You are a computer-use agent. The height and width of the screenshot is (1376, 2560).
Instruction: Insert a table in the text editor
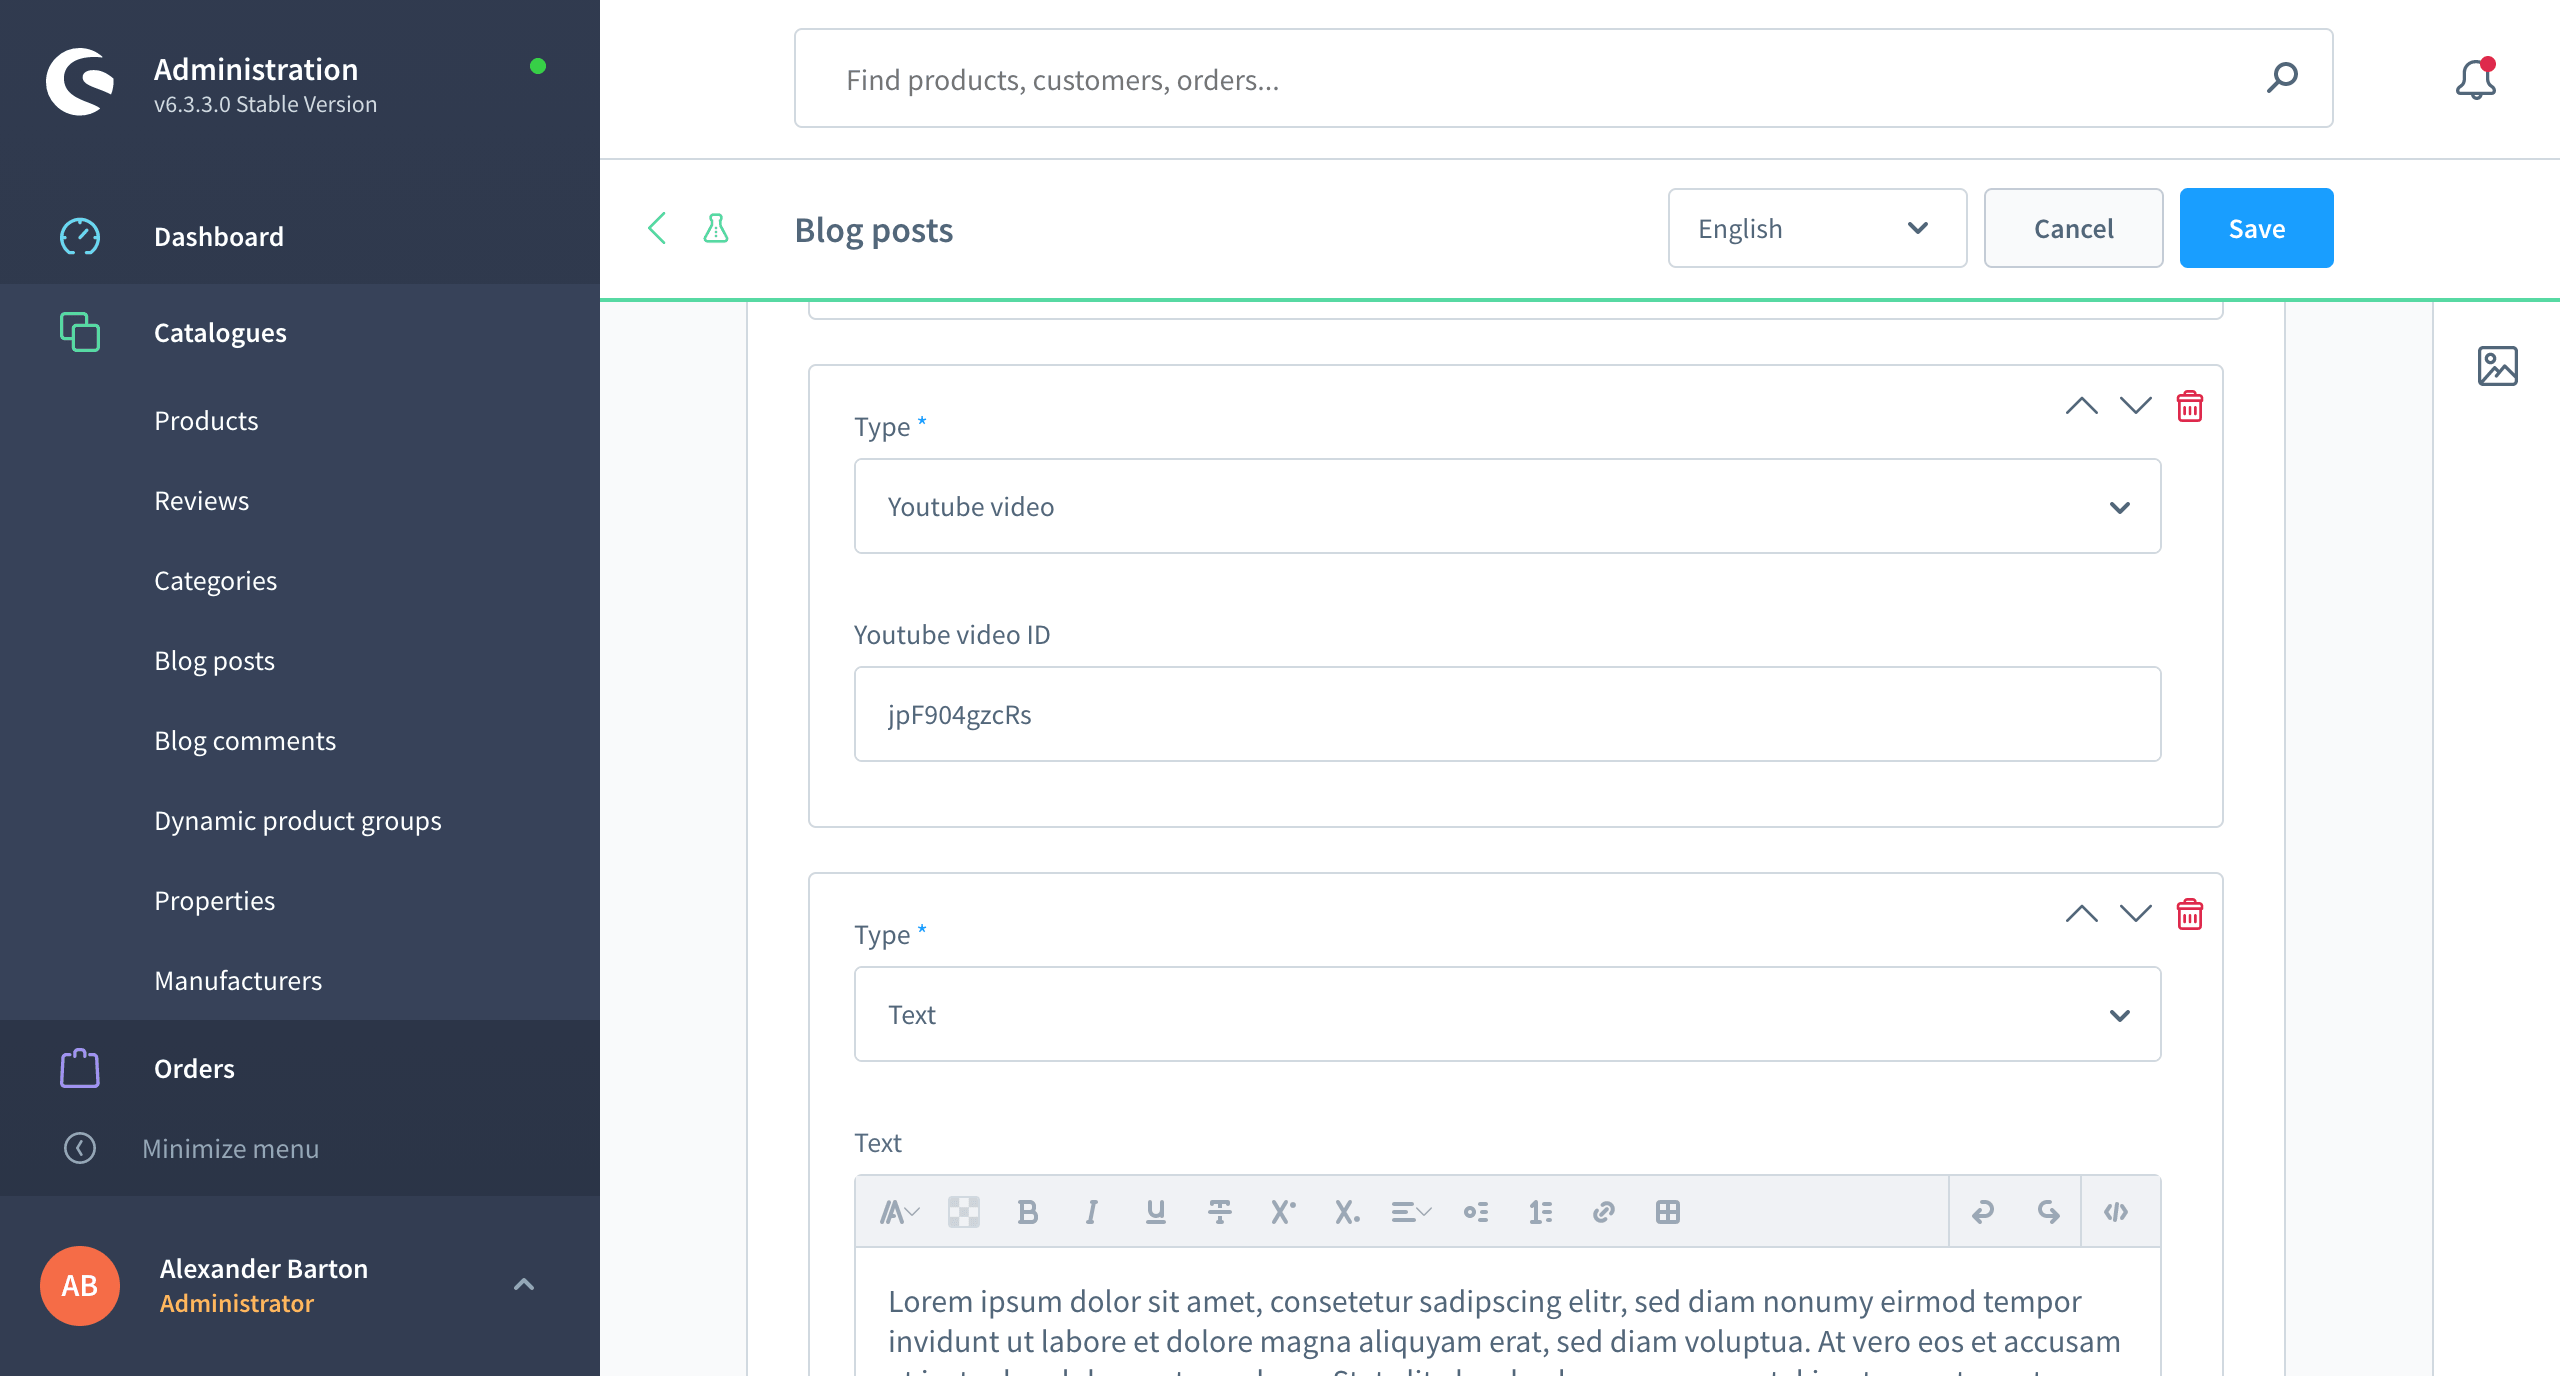click(x=1667, y=1212)
